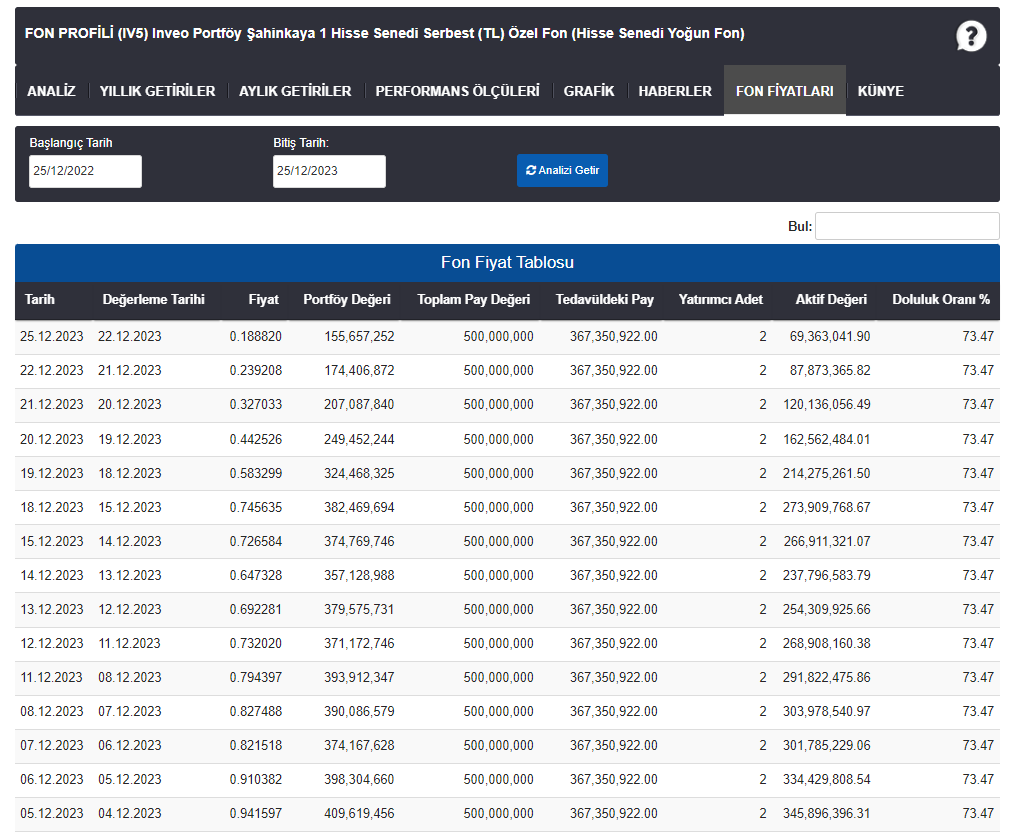
Task: Switch to the ANALİZ tab
Action: 51,91
